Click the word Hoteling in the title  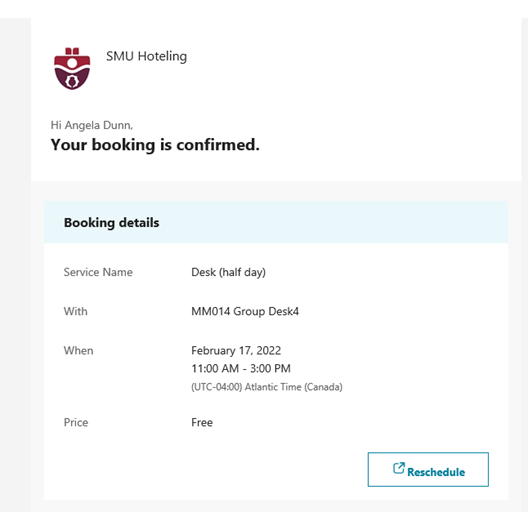162,56
